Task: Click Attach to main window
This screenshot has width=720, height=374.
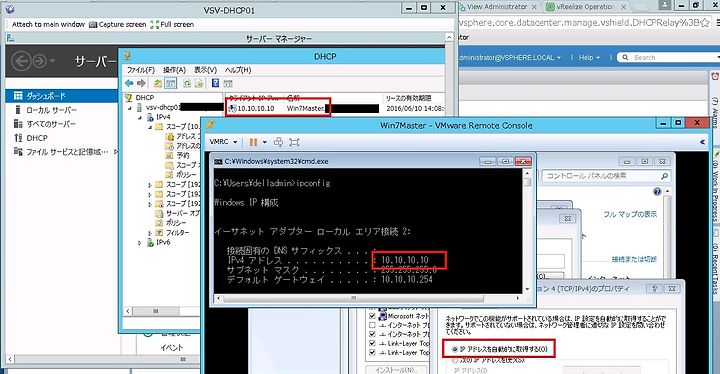Action: point(48,24)
